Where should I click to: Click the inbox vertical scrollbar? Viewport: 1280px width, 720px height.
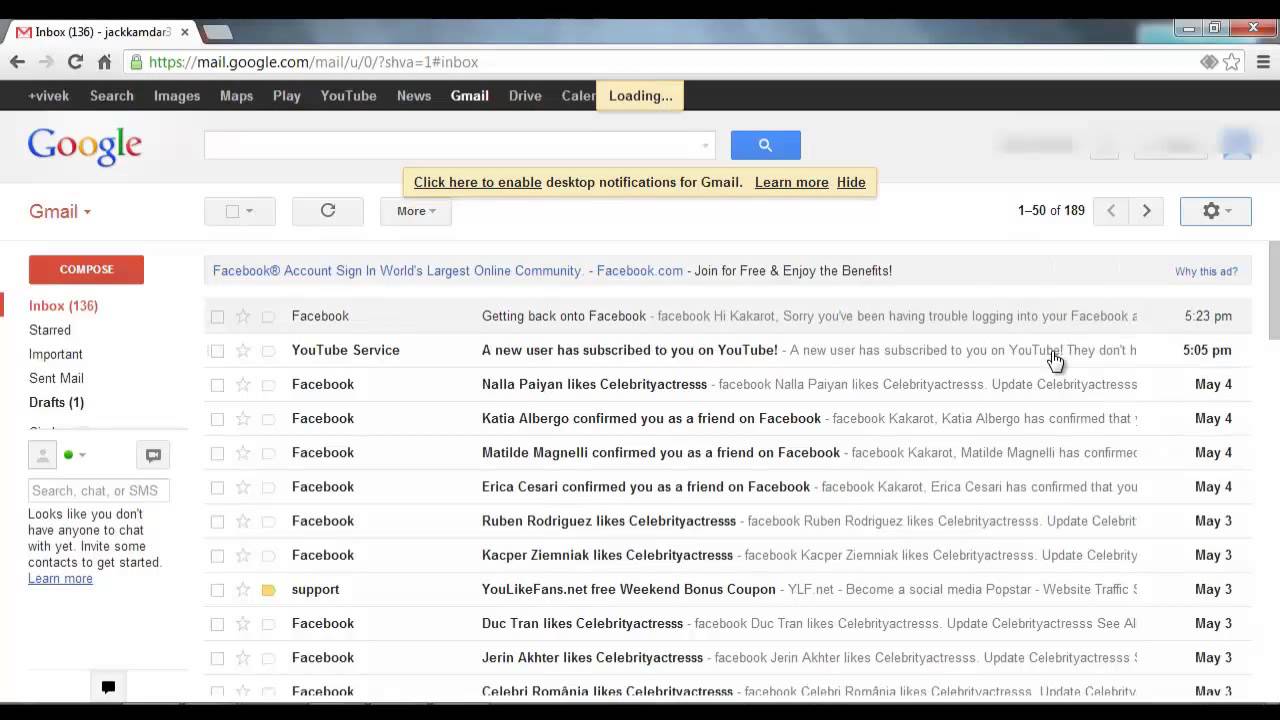coord(1274,290)
